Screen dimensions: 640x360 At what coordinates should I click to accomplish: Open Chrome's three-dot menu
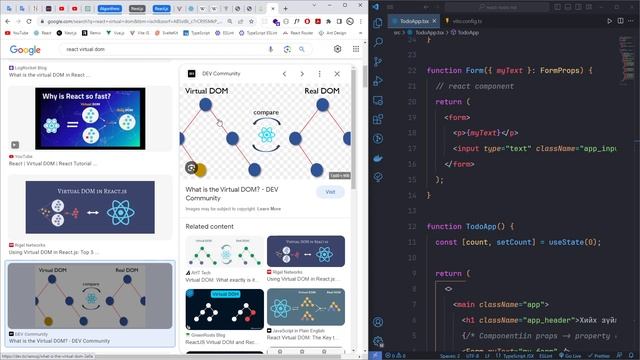click(x=360, y=21)
